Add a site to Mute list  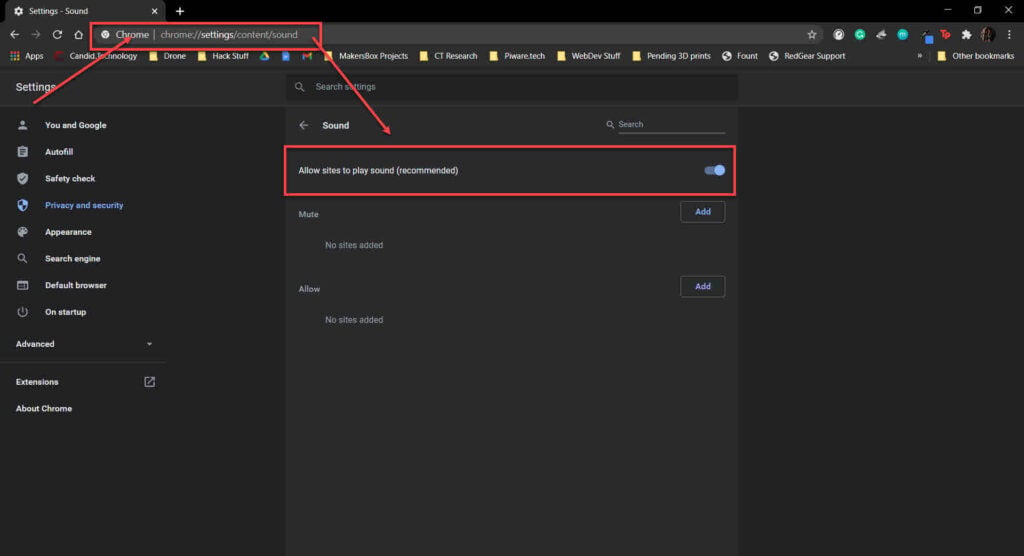pos(703,212)
